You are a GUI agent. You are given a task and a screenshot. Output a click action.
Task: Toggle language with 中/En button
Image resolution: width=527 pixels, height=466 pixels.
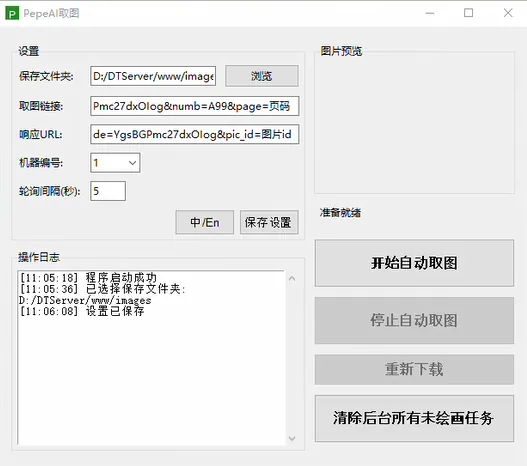click(x=204, y=222)
